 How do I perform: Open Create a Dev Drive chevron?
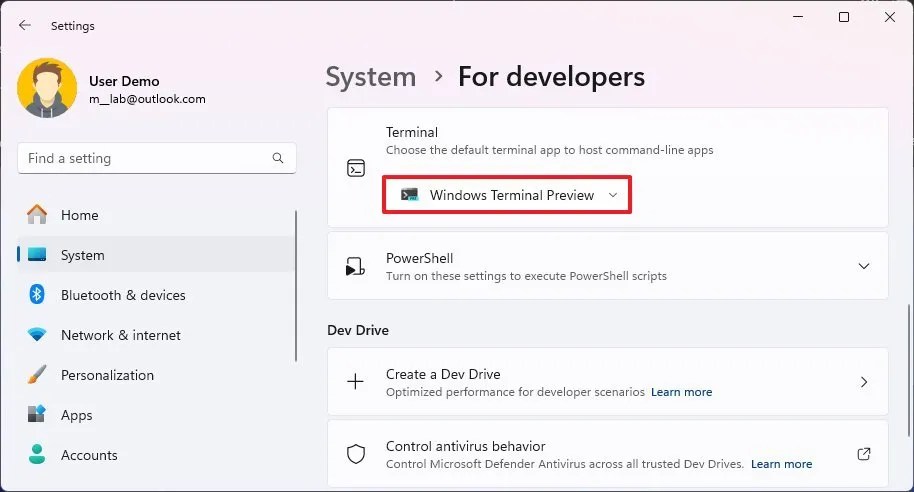(864, 382)
